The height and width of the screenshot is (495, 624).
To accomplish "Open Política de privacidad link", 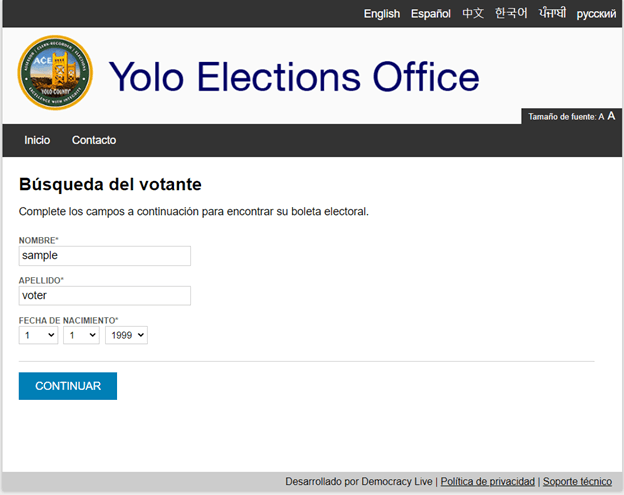I will click(488, 481).
